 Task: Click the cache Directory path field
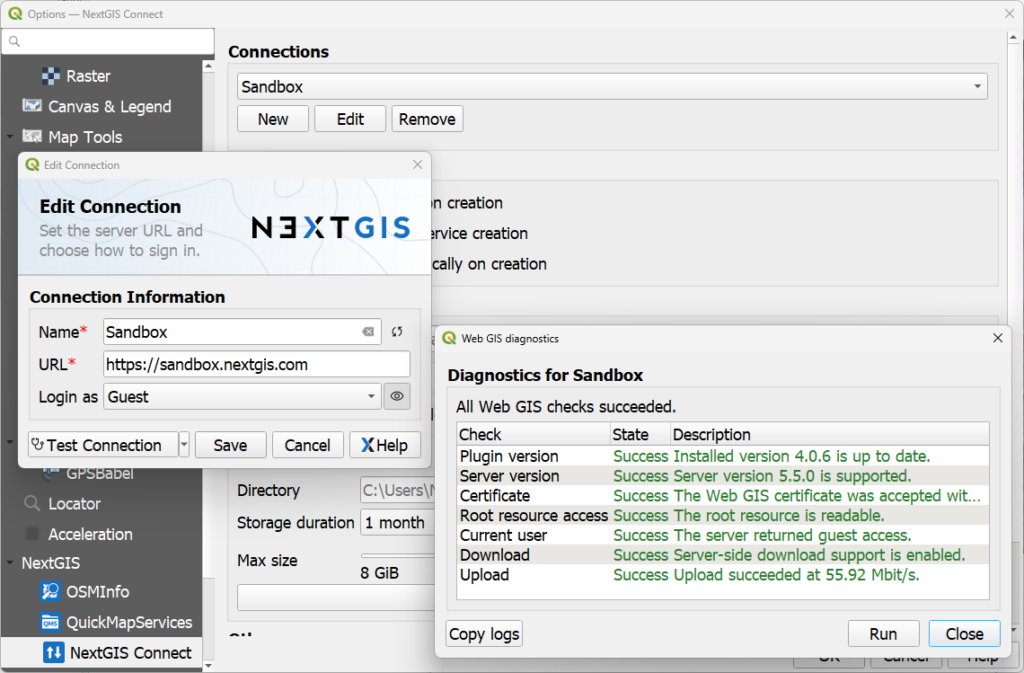[397, 490]
